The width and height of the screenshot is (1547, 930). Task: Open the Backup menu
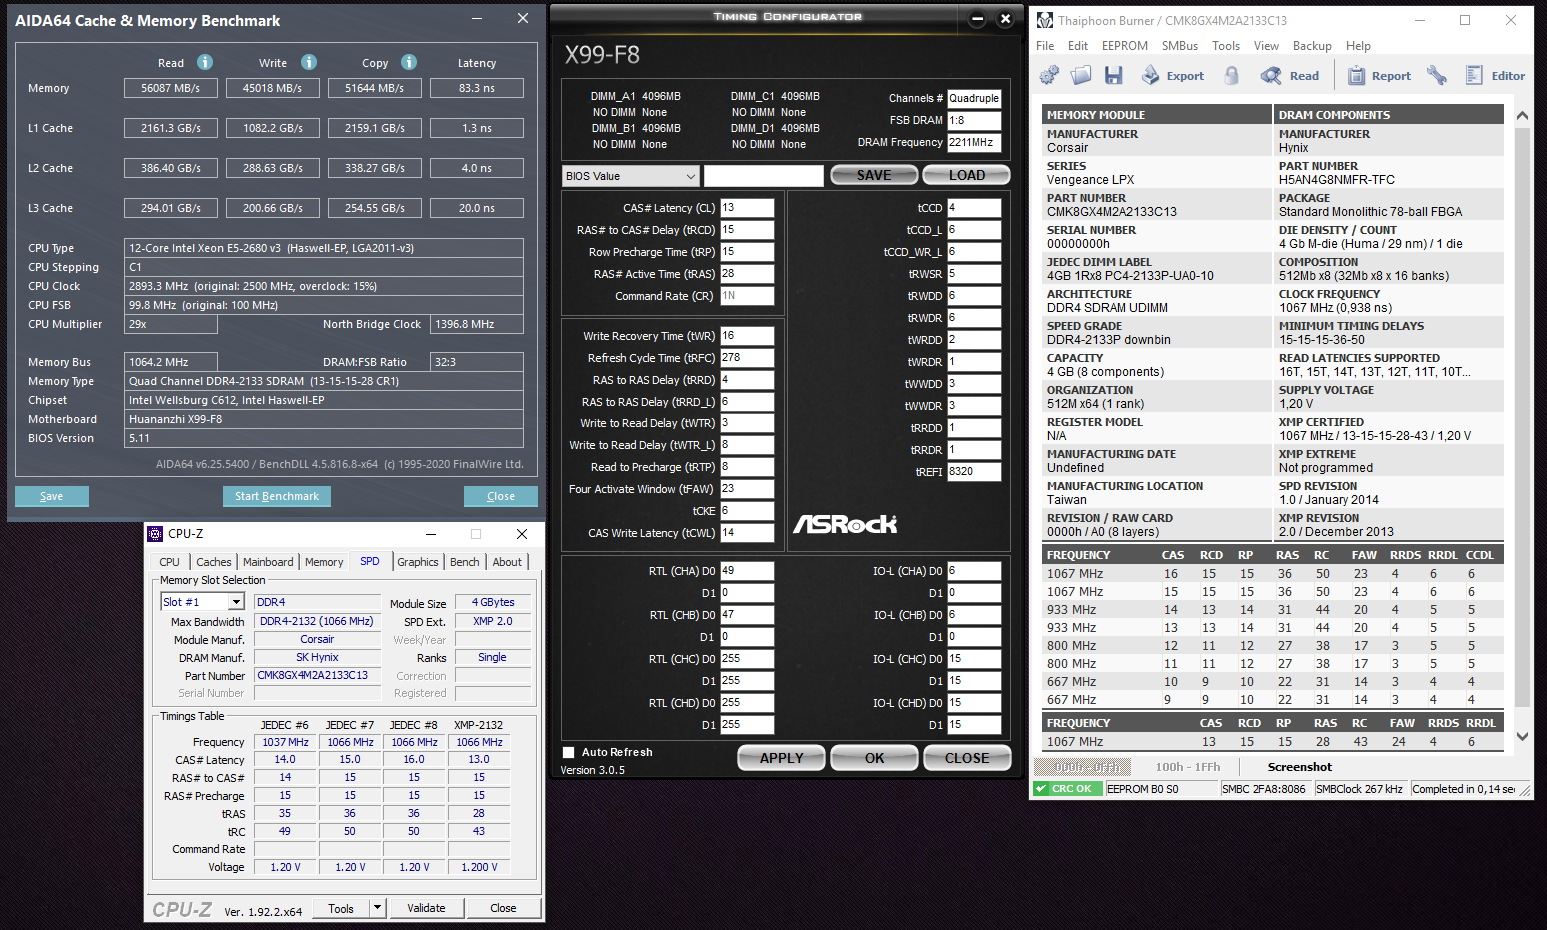[1312, 46]
